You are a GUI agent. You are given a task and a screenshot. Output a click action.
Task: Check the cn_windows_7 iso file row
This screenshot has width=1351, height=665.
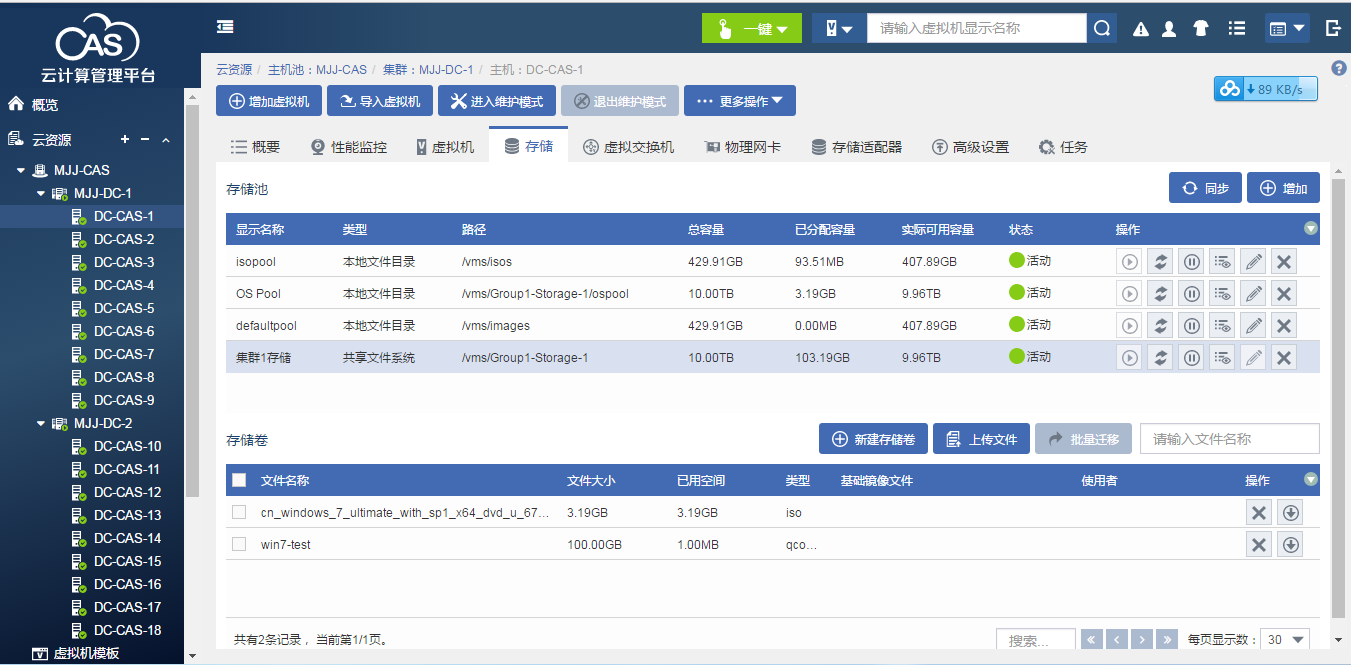(x=239, y=512)
